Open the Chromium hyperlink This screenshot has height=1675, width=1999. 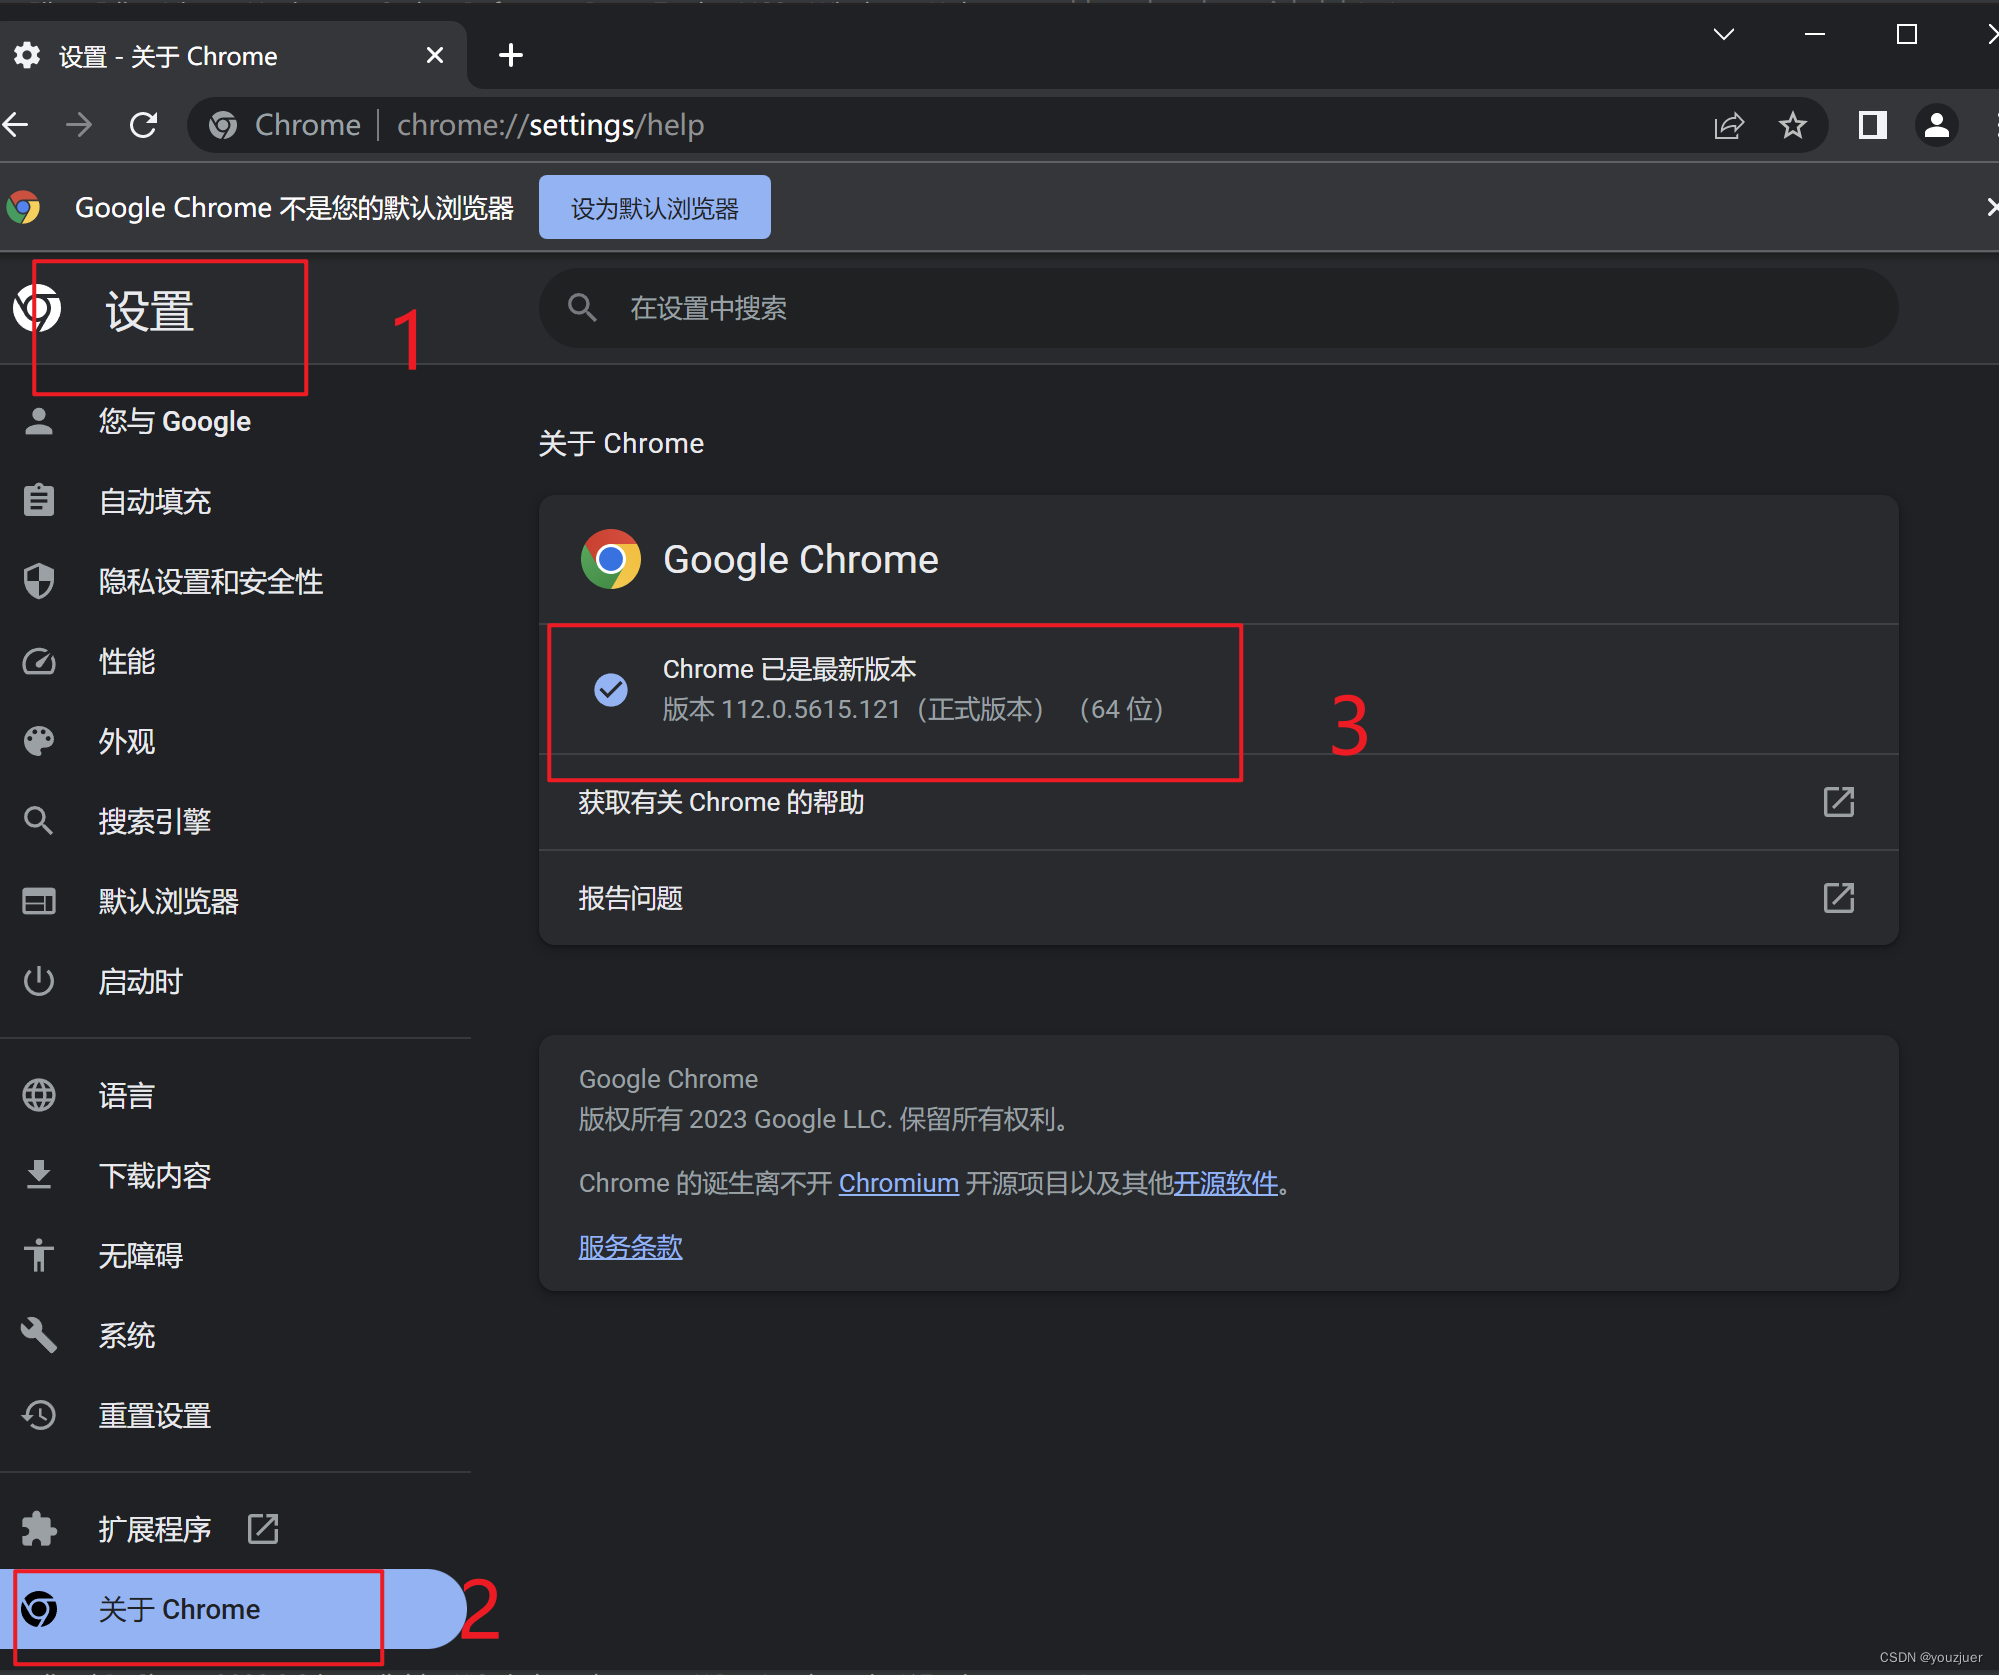(898, 1183)
